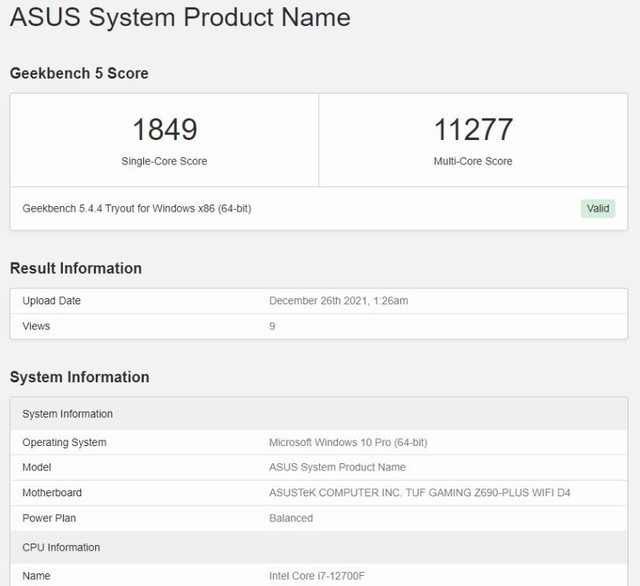Screen dimensions: 640x586
Task: Click the Model row label
Action: coord(37,467)
